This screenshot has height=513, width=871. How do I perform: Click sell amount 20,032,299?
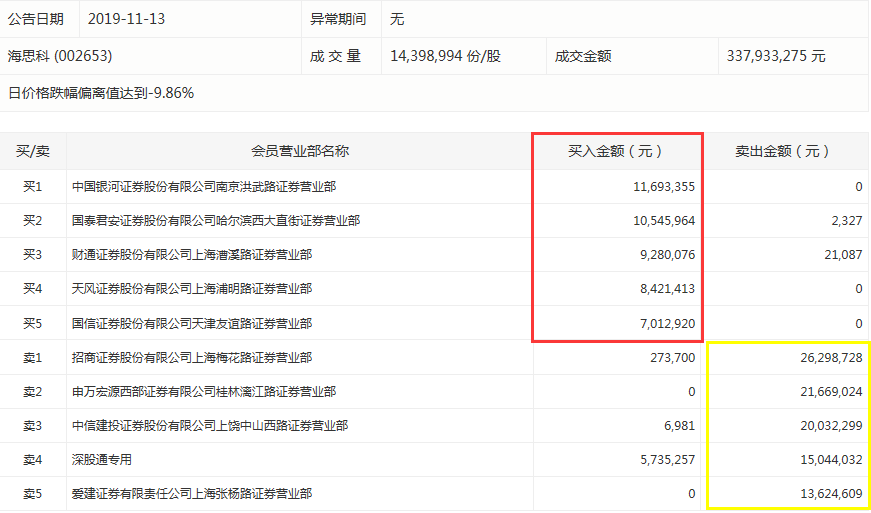click(832, 426)
